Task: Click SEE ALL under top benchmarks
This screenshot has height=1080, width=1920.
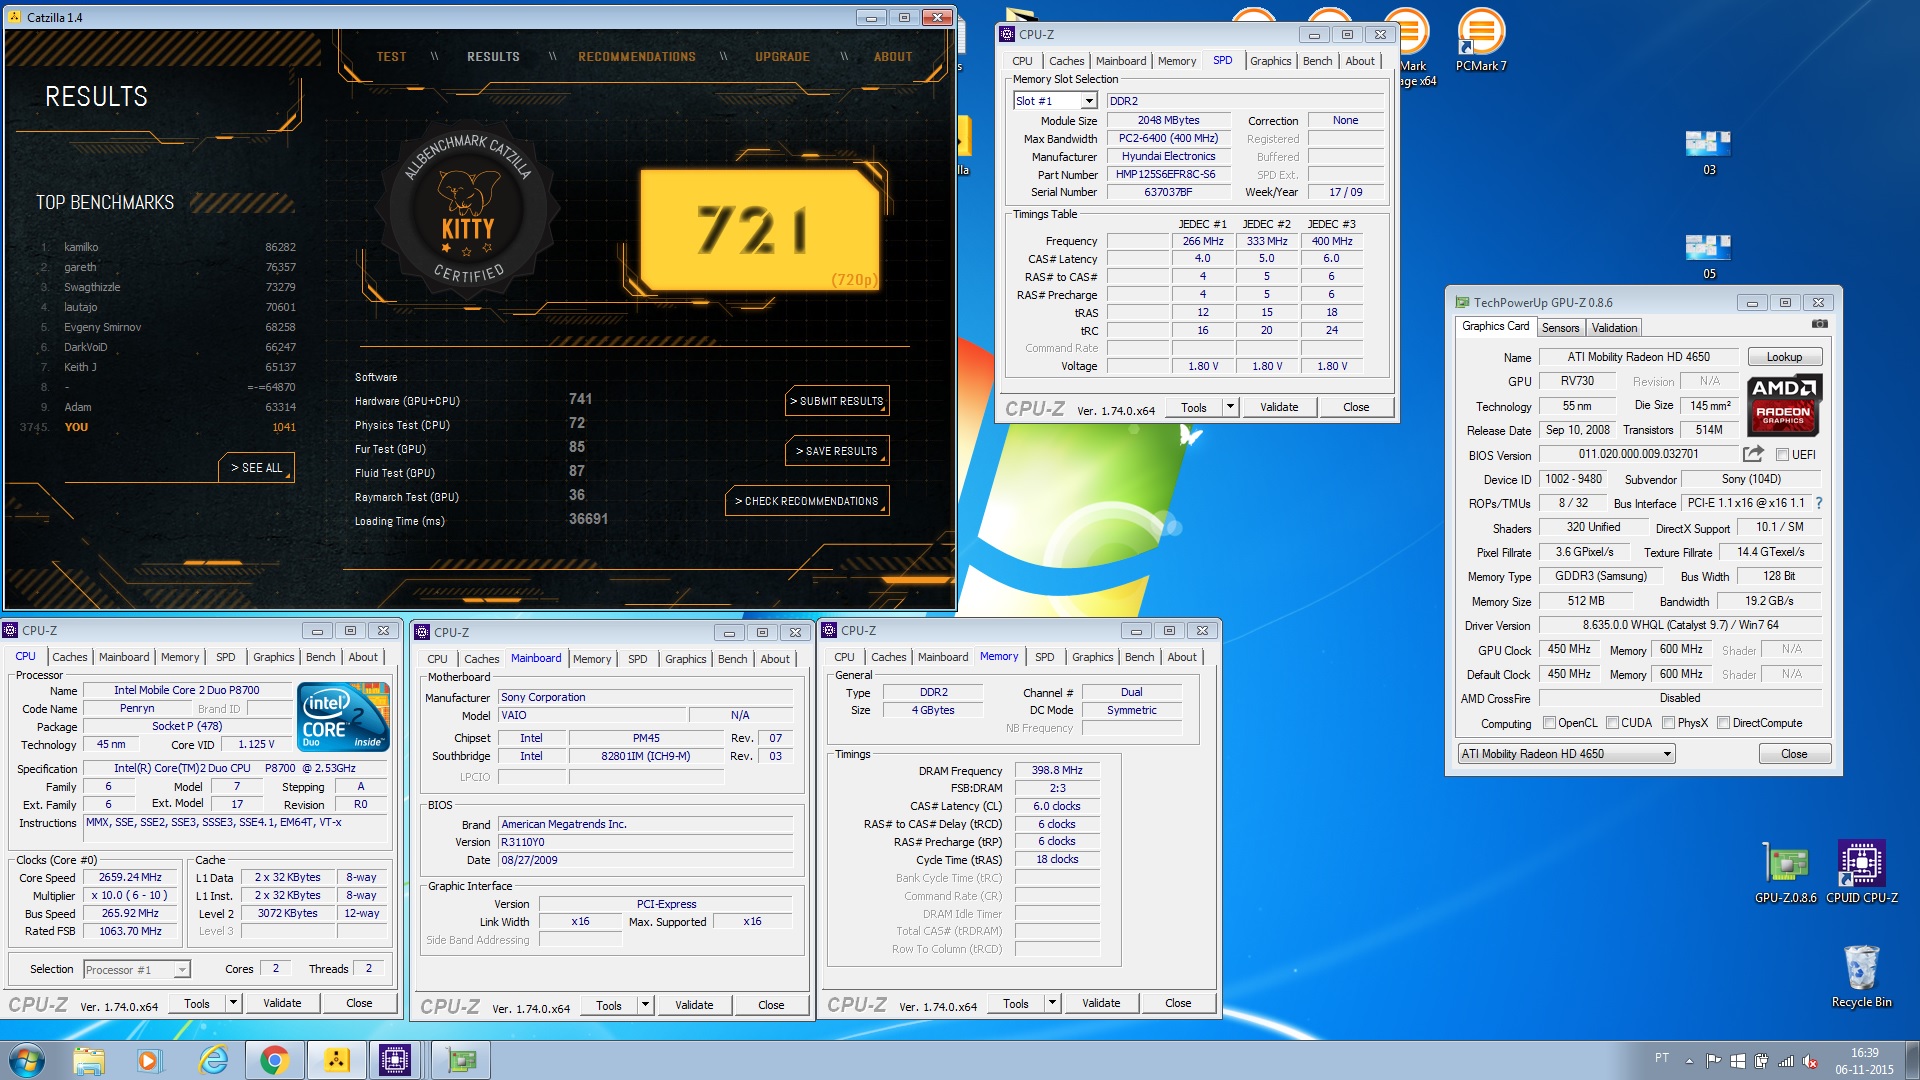Action: [256, 467]
